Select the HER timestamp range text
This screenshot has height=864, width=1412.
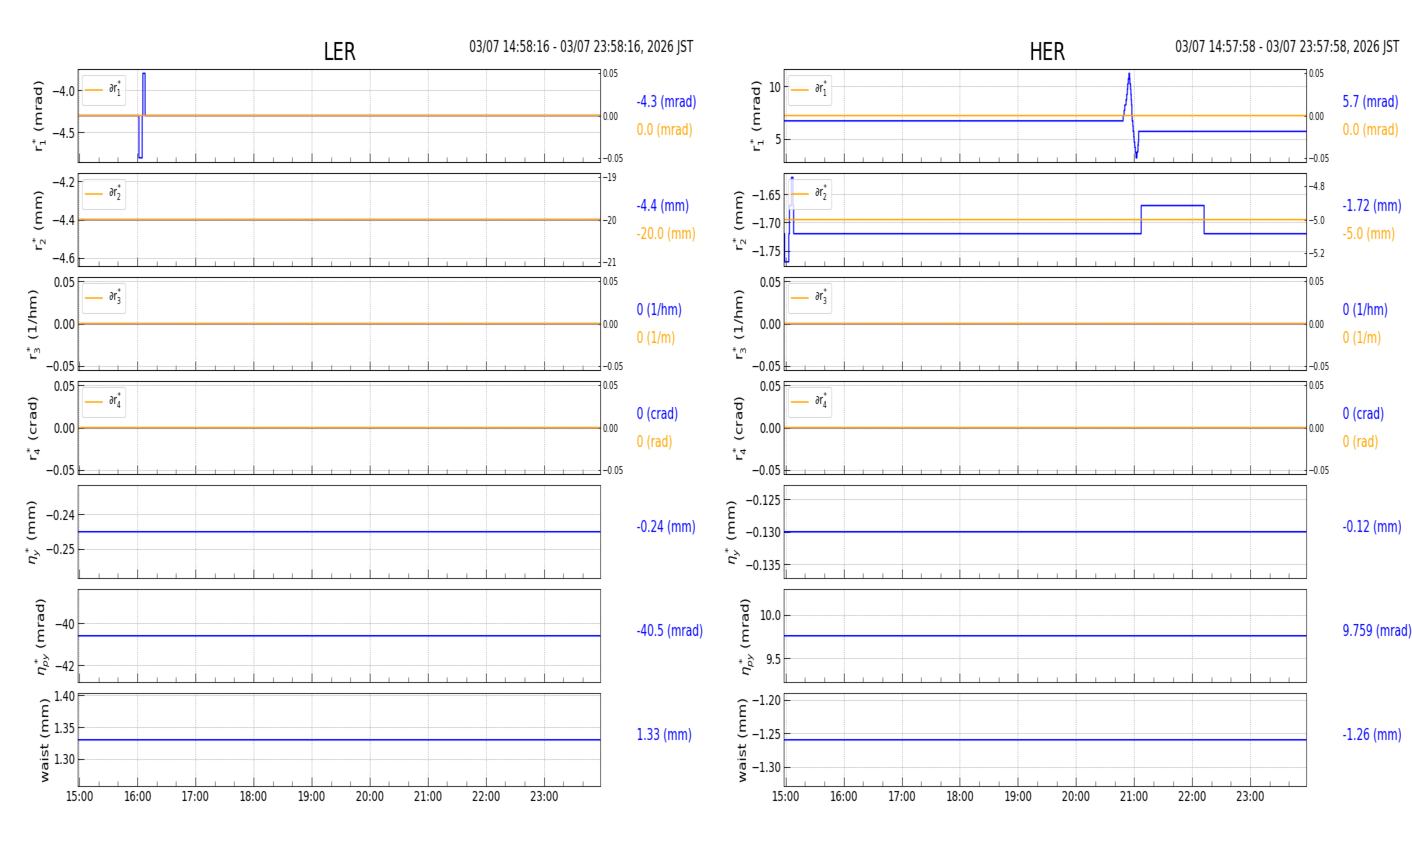[x=1286, y=47]
